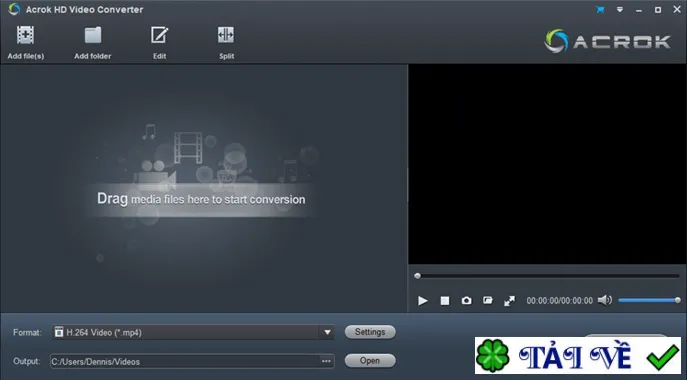Click the Open output folder button
Viewport: 687px width, 380px height.
coord(370,360)
